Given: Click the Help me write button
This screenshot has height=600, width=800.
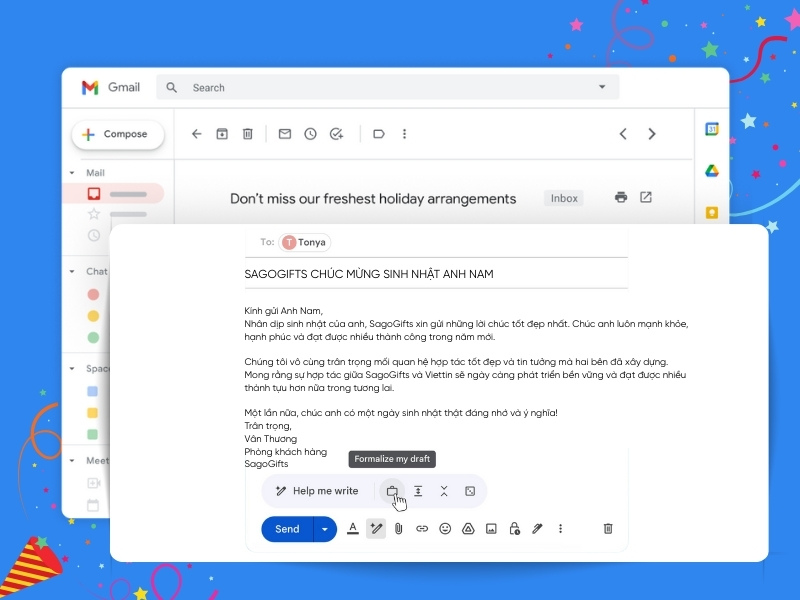Looking at the screenshot, I should click(317, 491).
